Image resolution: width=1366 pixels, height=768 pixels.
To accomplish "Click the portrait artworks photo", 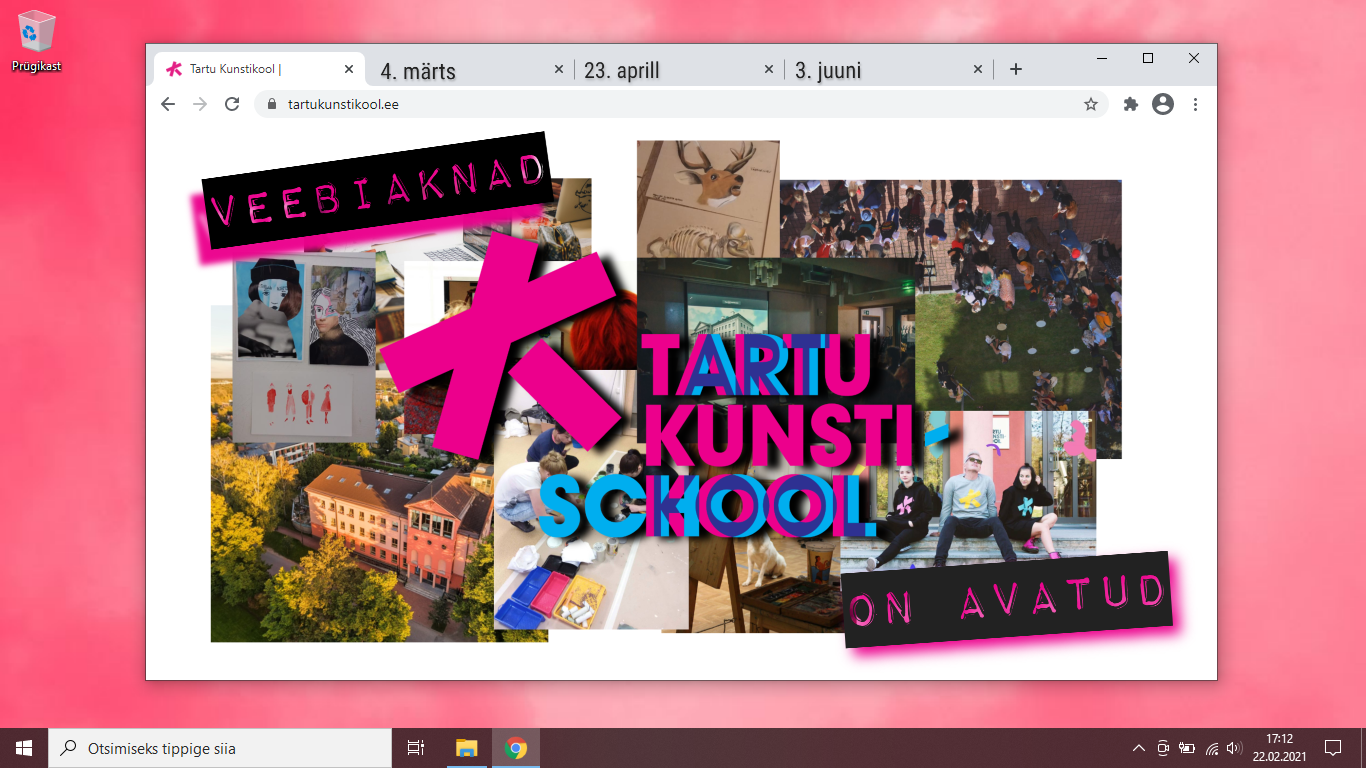I will pos(305,345).
